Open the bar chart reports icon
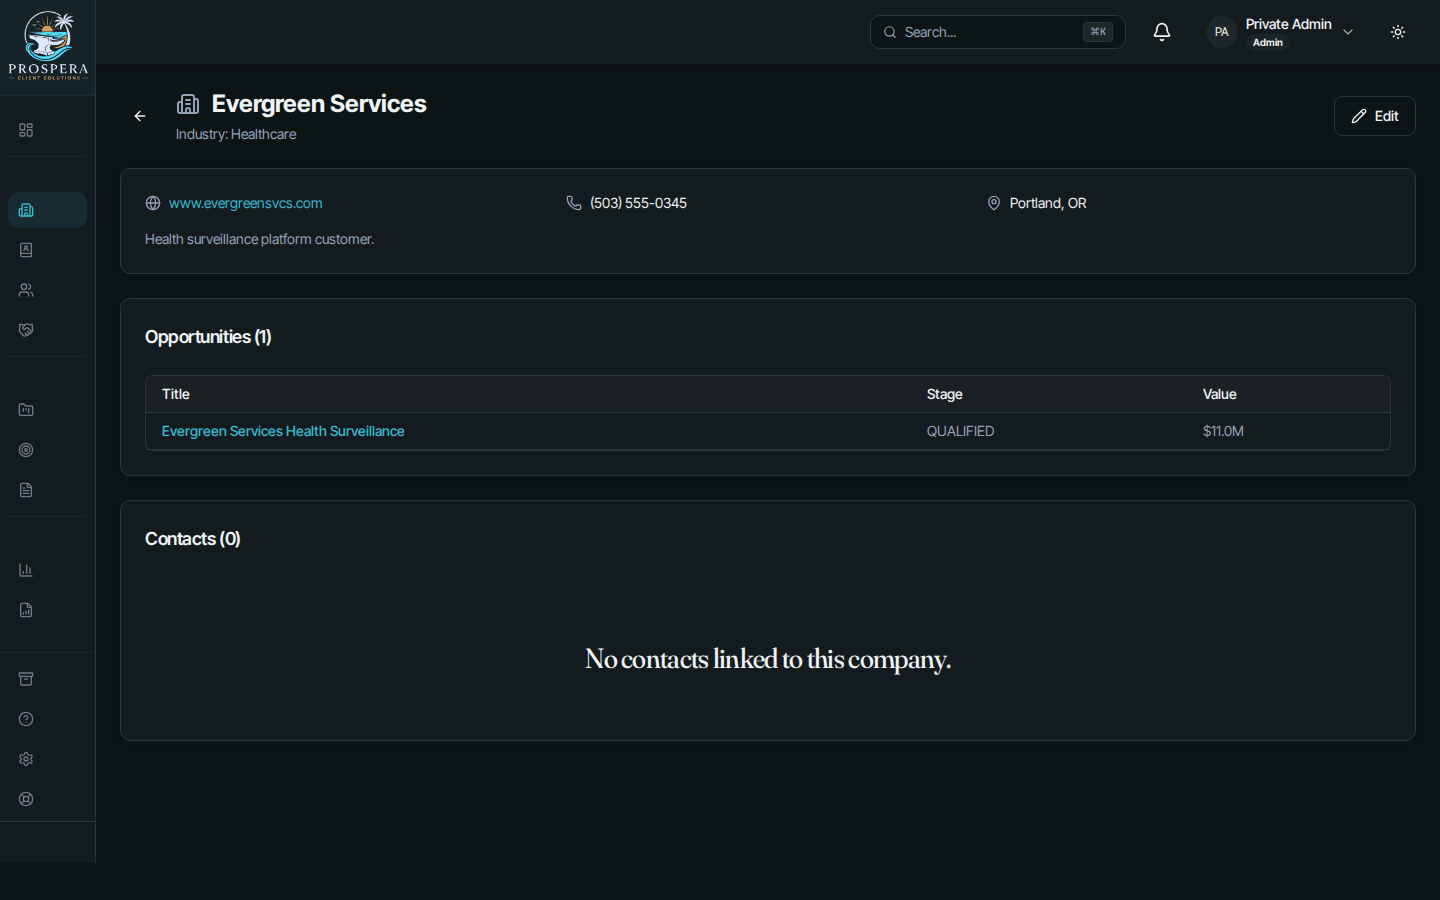 [x=26, y=570]
